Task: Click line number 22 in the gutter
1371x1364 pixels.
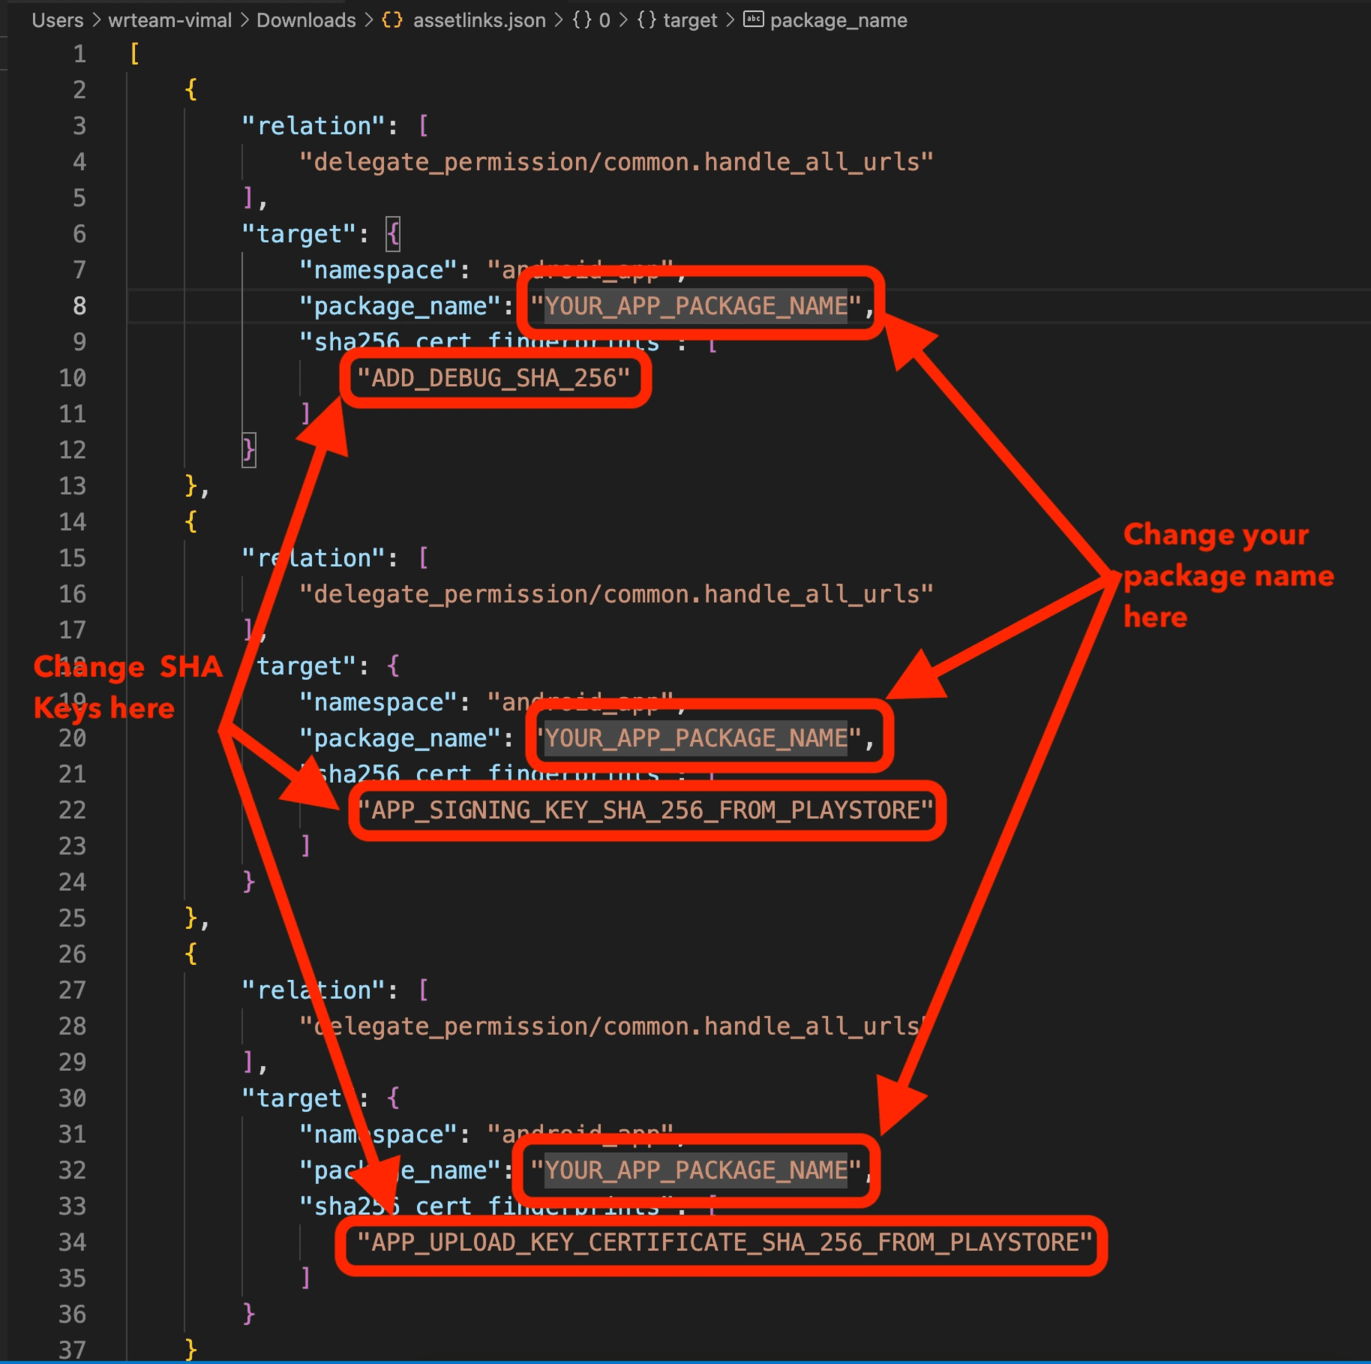Action: click(x=73, y=810)
